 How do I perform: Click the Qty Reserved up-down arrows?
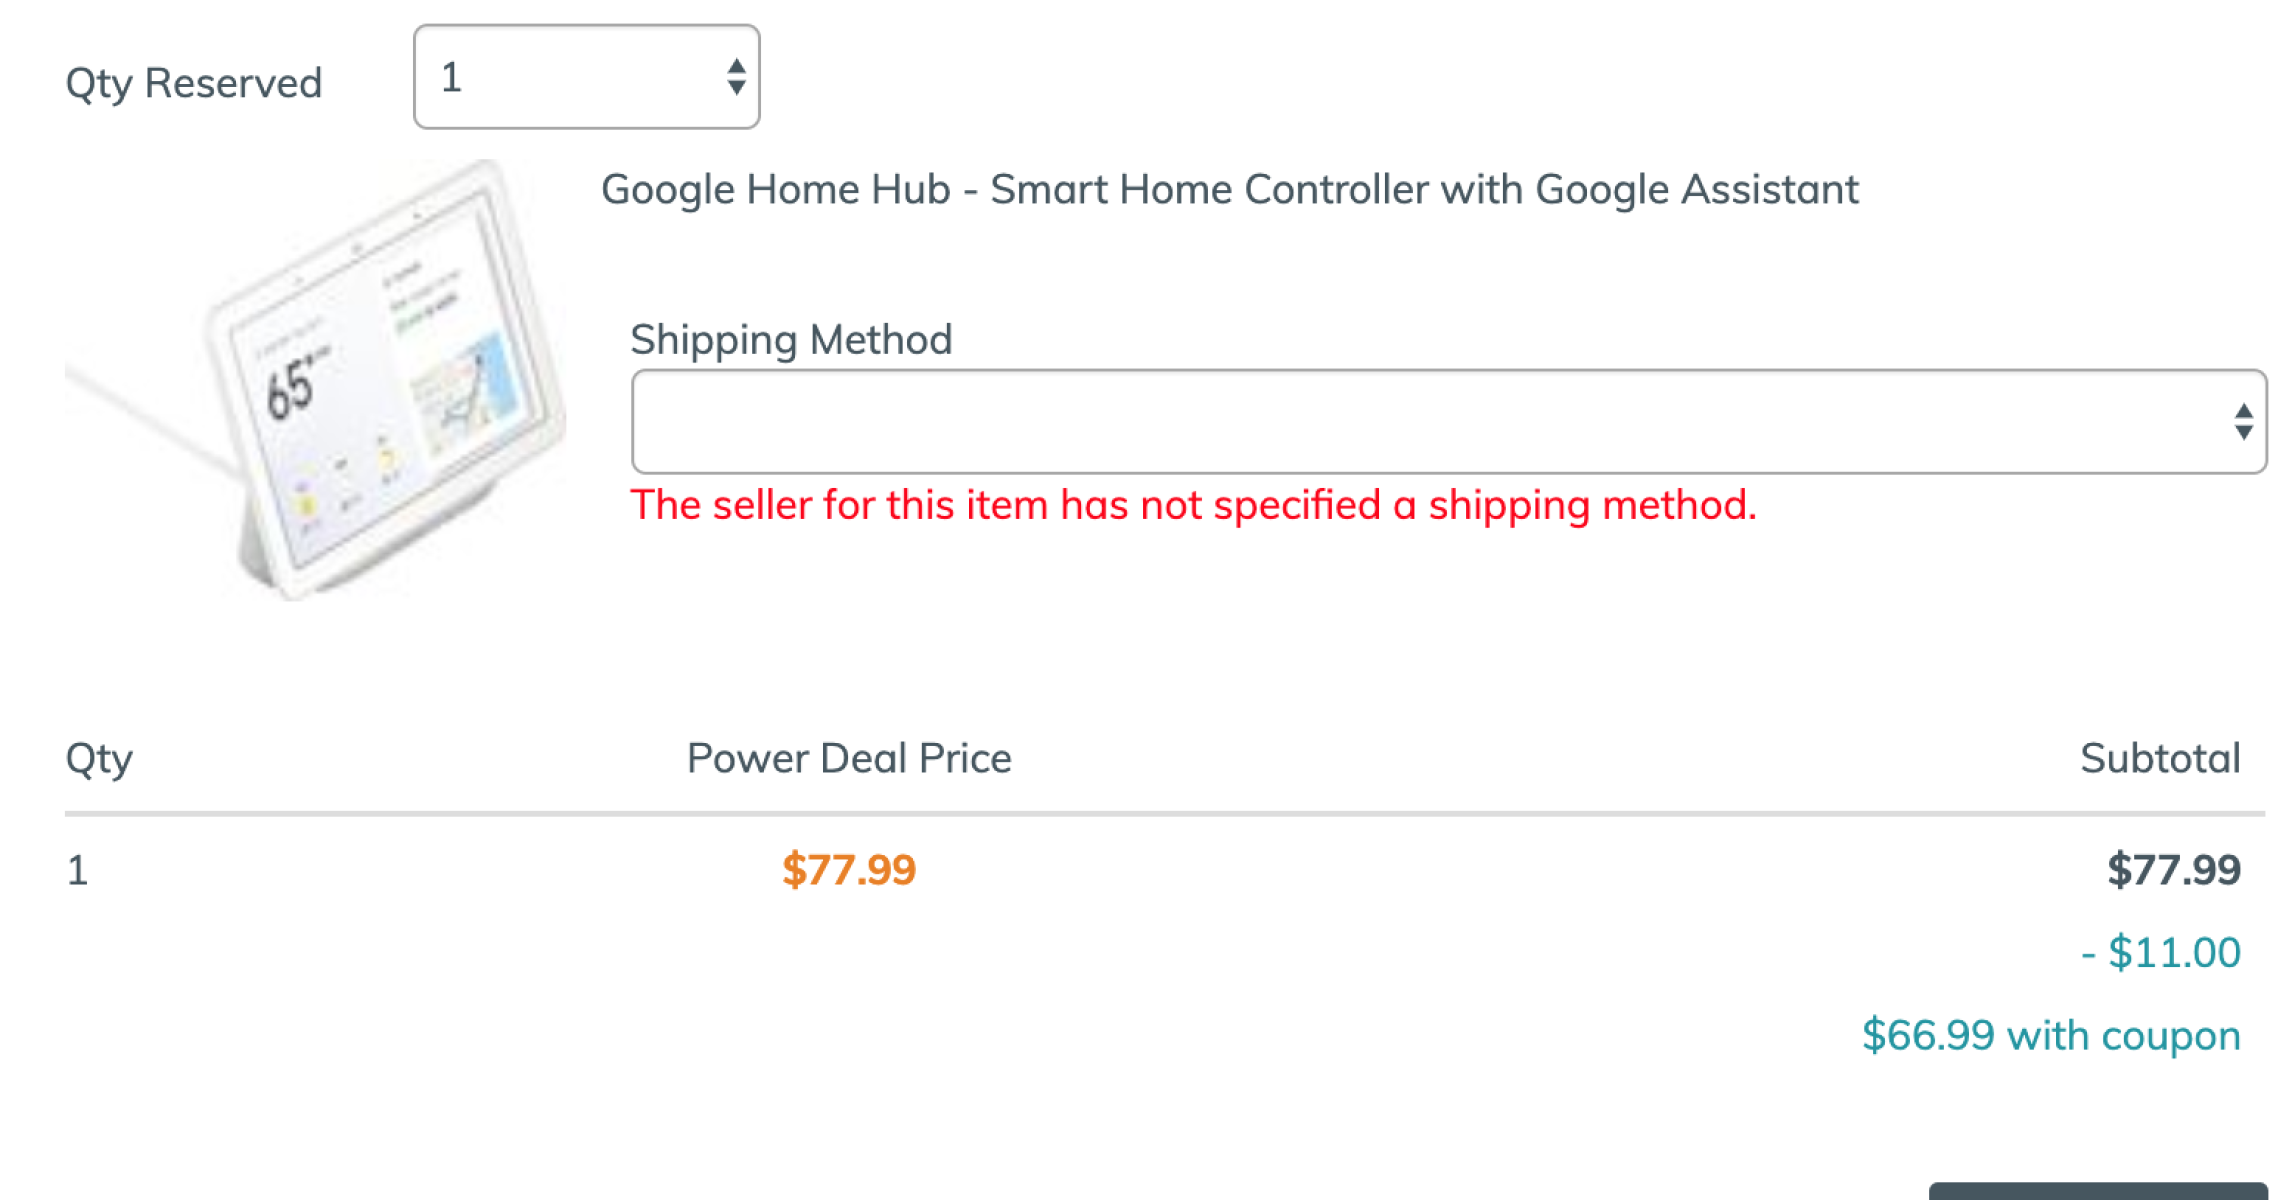point(736,77)
